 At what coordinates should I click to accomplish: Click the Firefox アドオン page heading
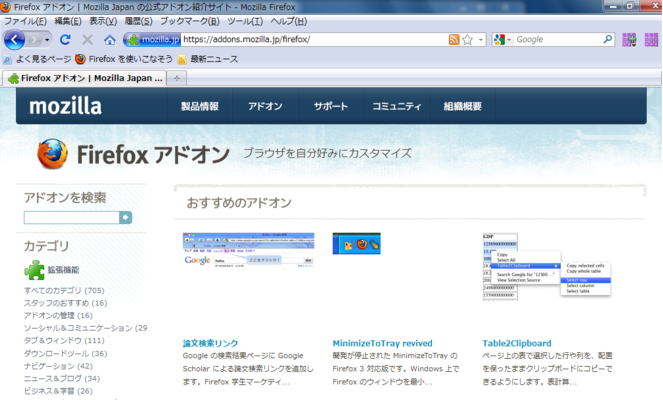click(153, 154)
